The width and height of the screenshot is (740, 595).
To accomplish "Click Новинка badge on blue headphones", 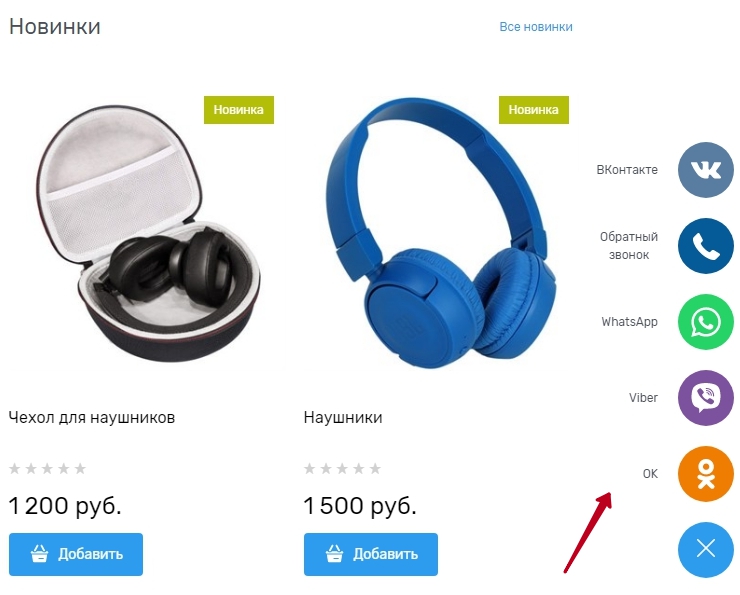I will pos(534,110).
